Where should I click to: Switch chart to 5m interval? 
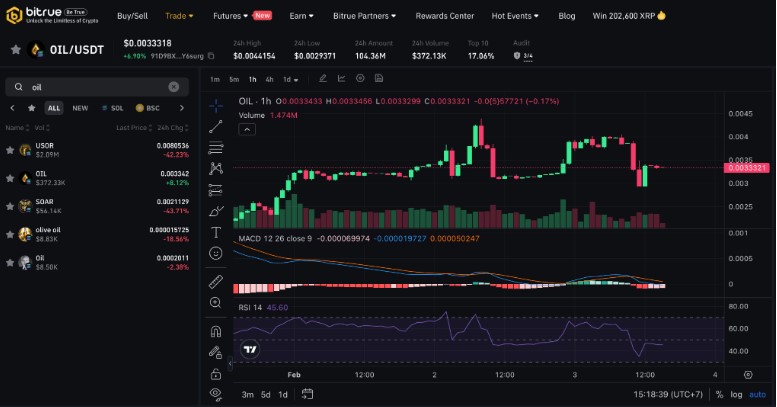click(x=234, y=79)
